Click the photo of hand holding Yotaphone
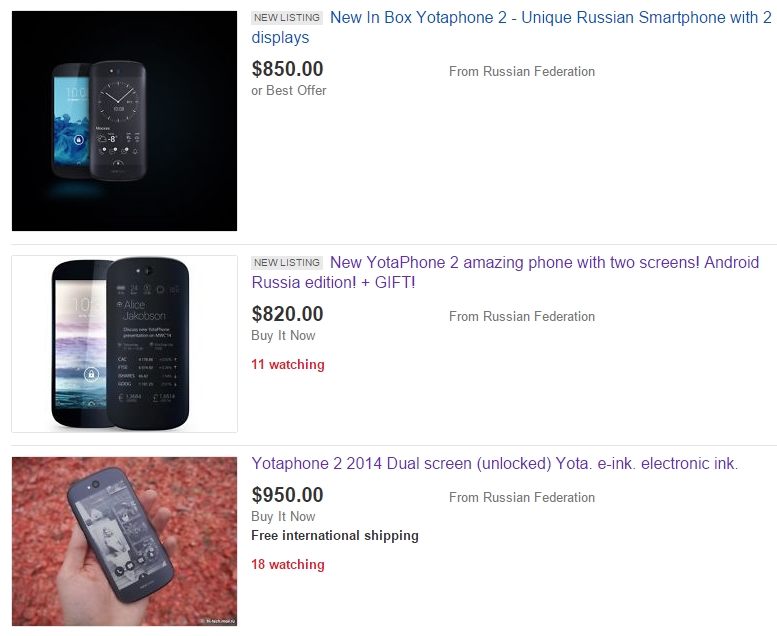Image resolution: width=777 pixels, height=636 pixels. [124, 541]
